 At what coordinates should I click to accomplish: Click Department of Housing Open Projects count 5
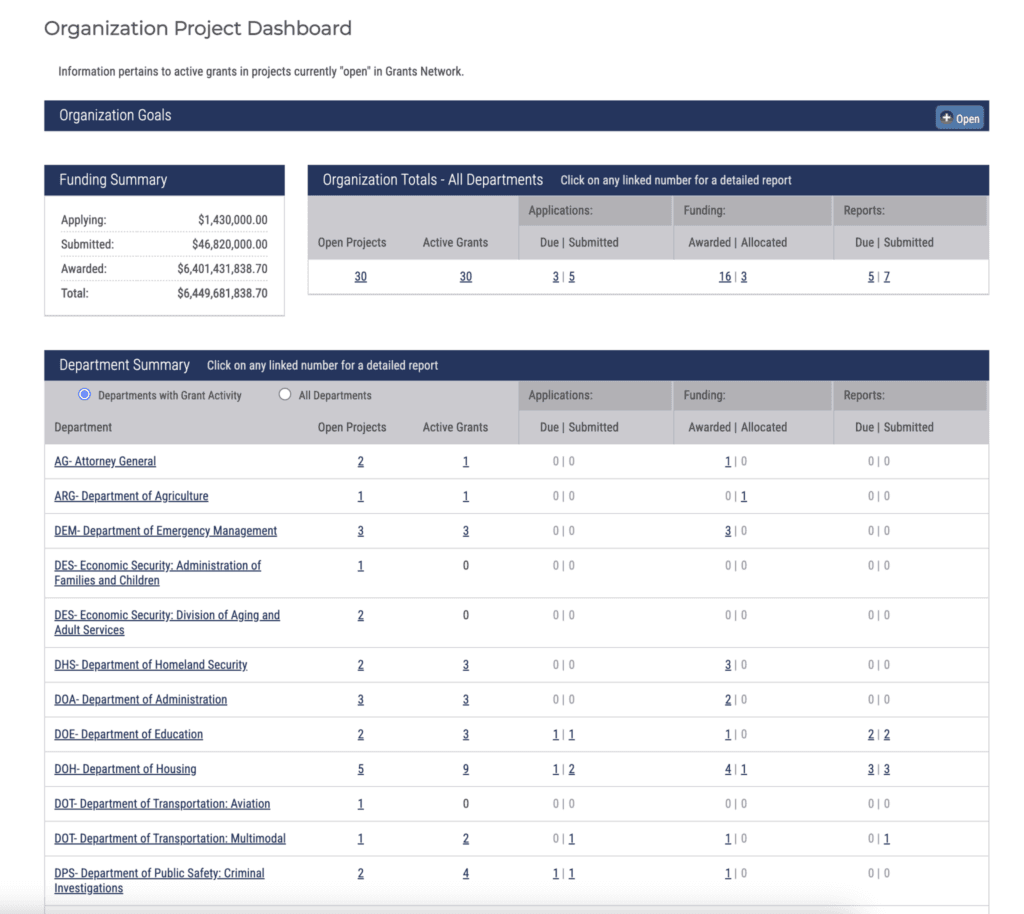coord(361,770)
